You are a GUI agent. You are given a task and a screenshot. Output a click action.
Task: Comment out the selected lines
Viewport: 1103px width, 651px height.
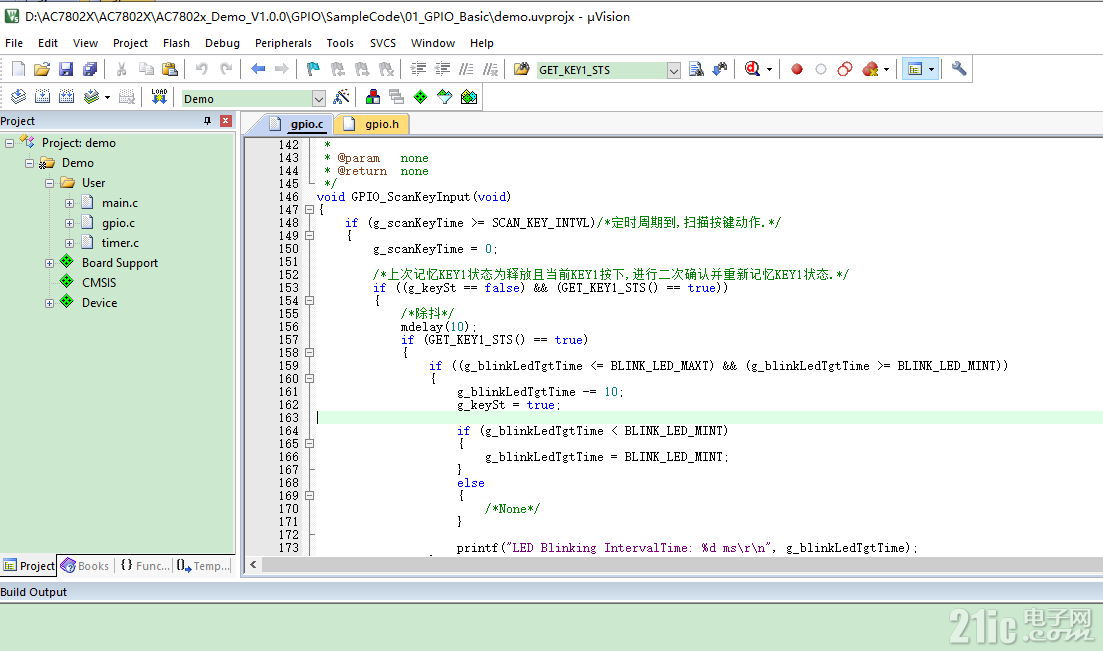(466, 69)
